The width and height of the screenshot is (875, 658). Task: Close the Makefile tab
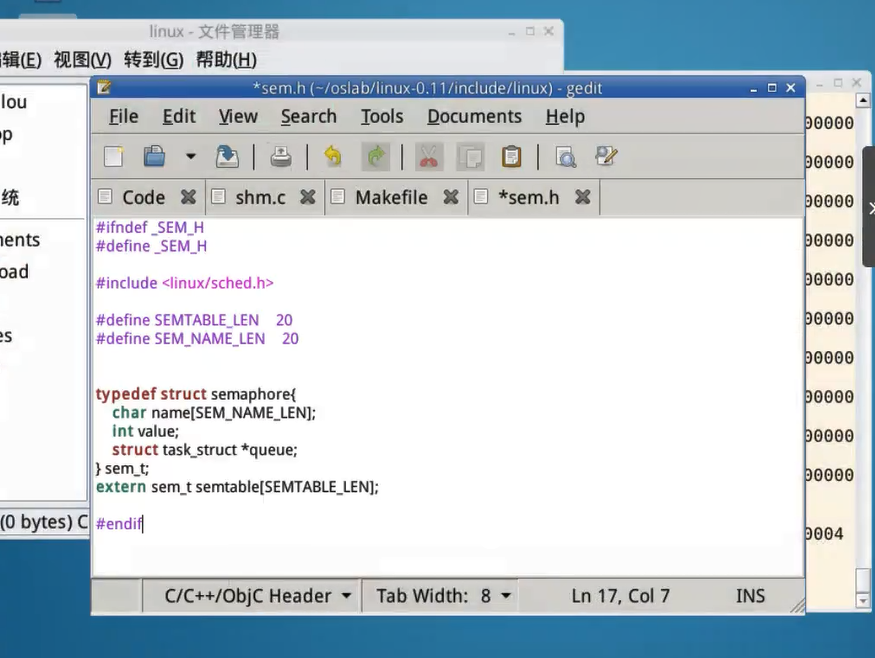(451, 198)
